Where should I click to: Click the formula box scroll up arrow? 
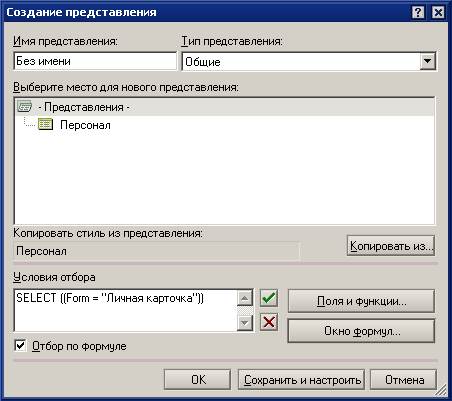(245, 298)
